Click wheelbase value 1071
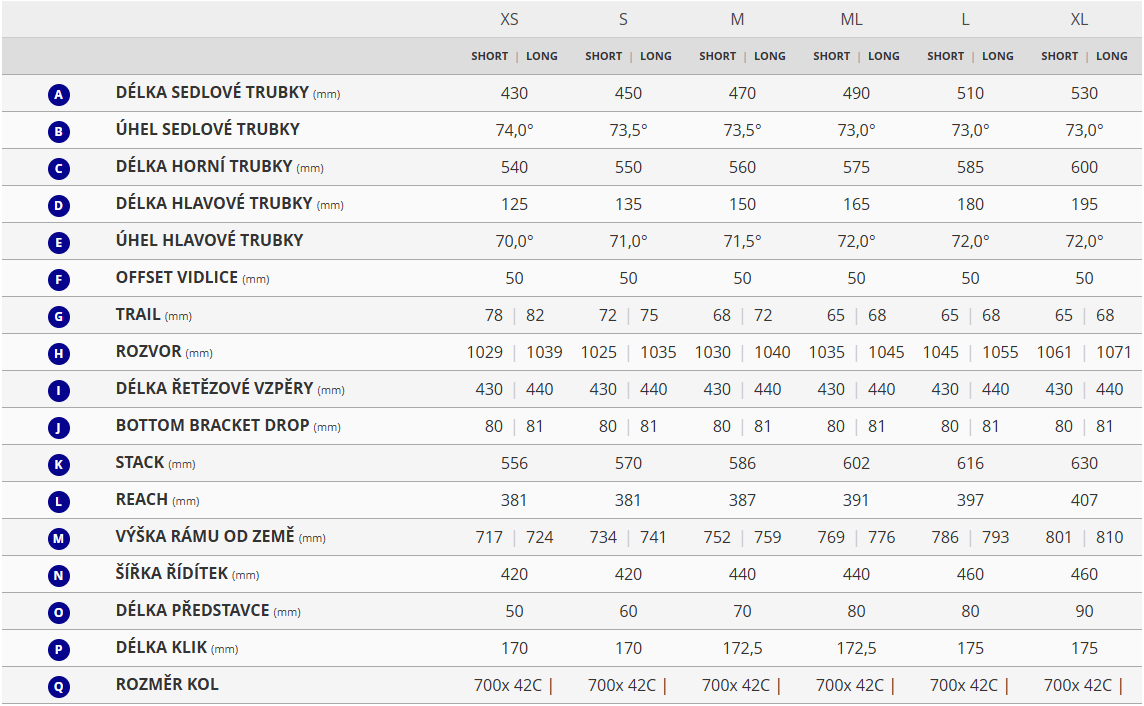Image resolution: width=1144 pixels, height=706 pixels. [x=1114, y=352]
